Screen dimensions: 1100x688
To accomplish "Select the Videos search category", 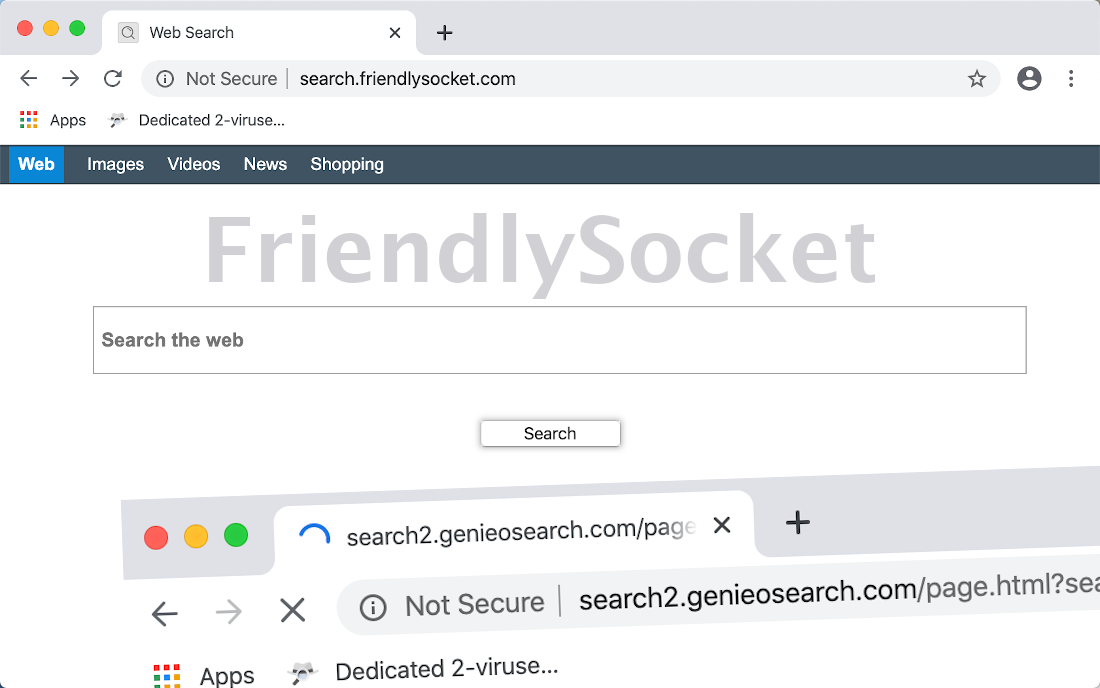I will pyautogui.click(x=193, y=164).
